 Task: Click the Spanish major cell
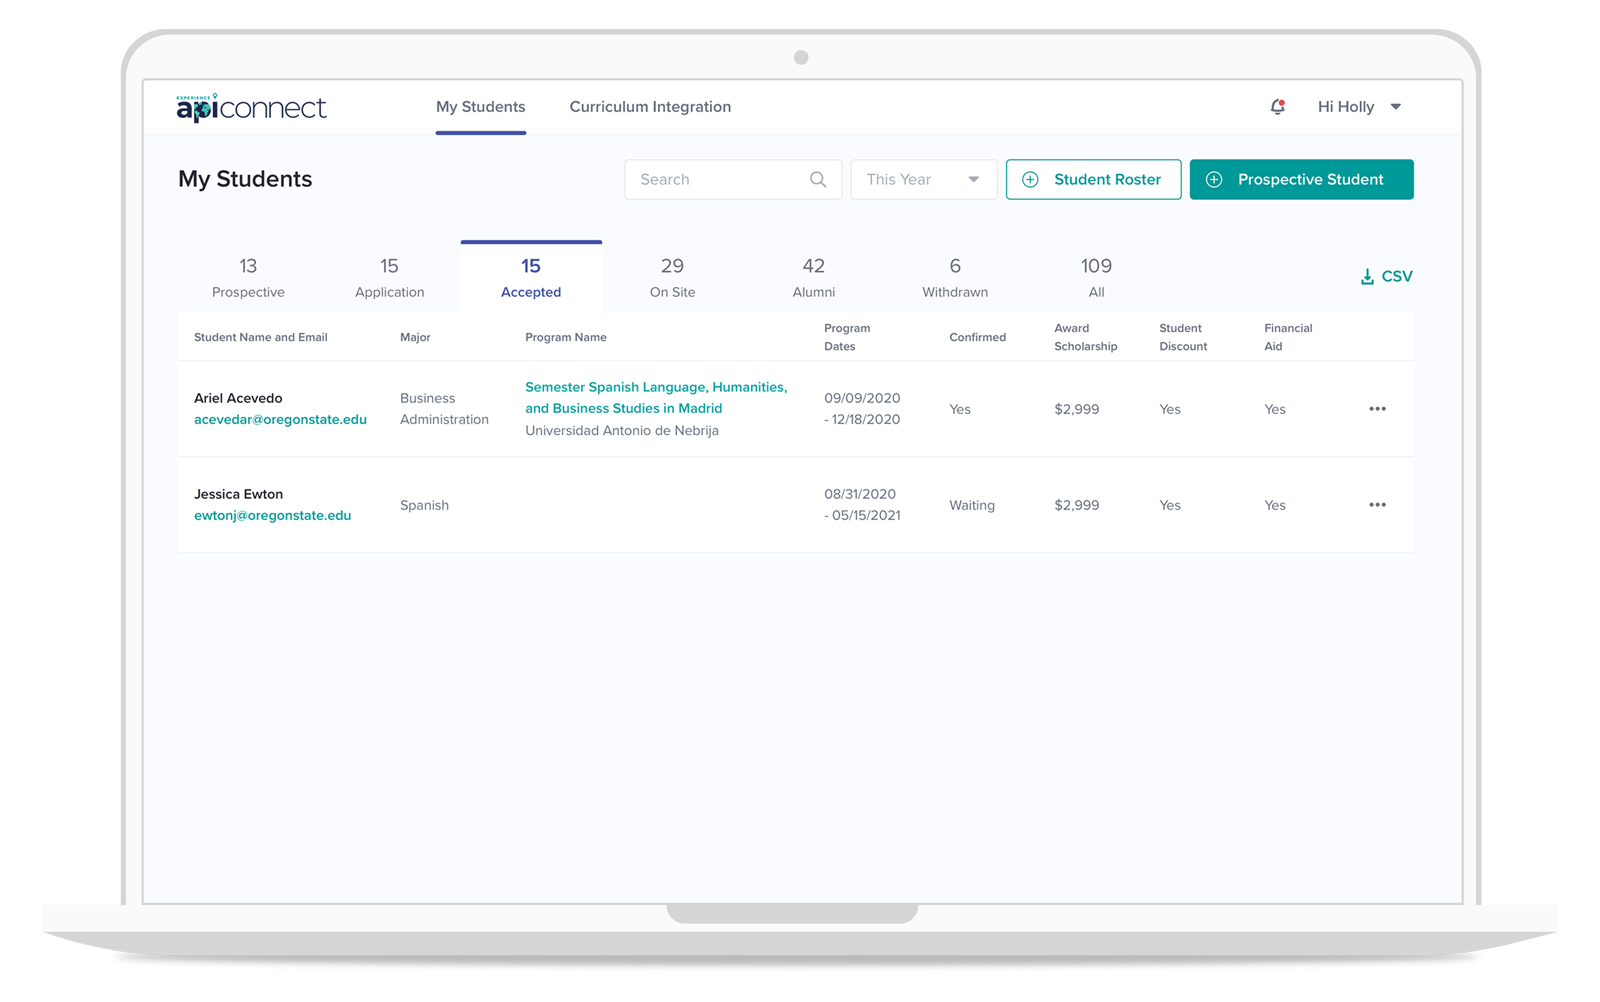pyautogui.click(x=424, y=505)
